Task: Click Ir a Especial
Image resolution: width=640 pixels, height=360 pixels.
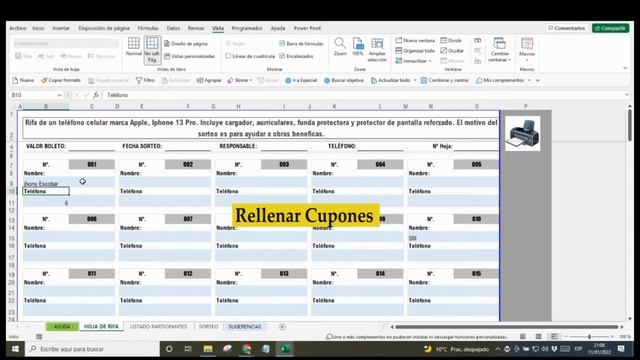Action: point(301,80)
